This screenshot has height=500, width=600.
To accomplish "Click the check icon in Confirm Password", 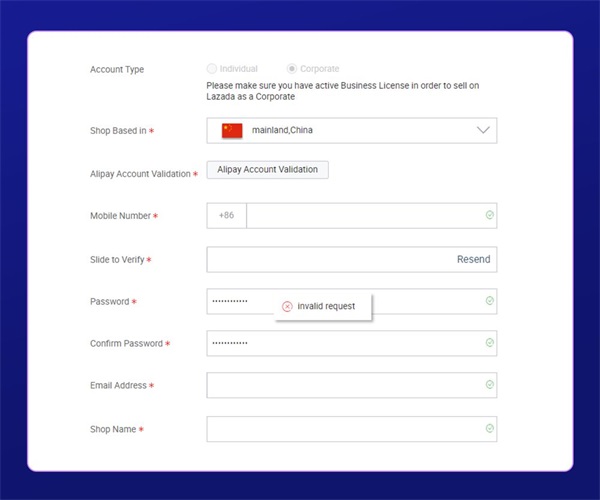I will [x=489, y=343].
